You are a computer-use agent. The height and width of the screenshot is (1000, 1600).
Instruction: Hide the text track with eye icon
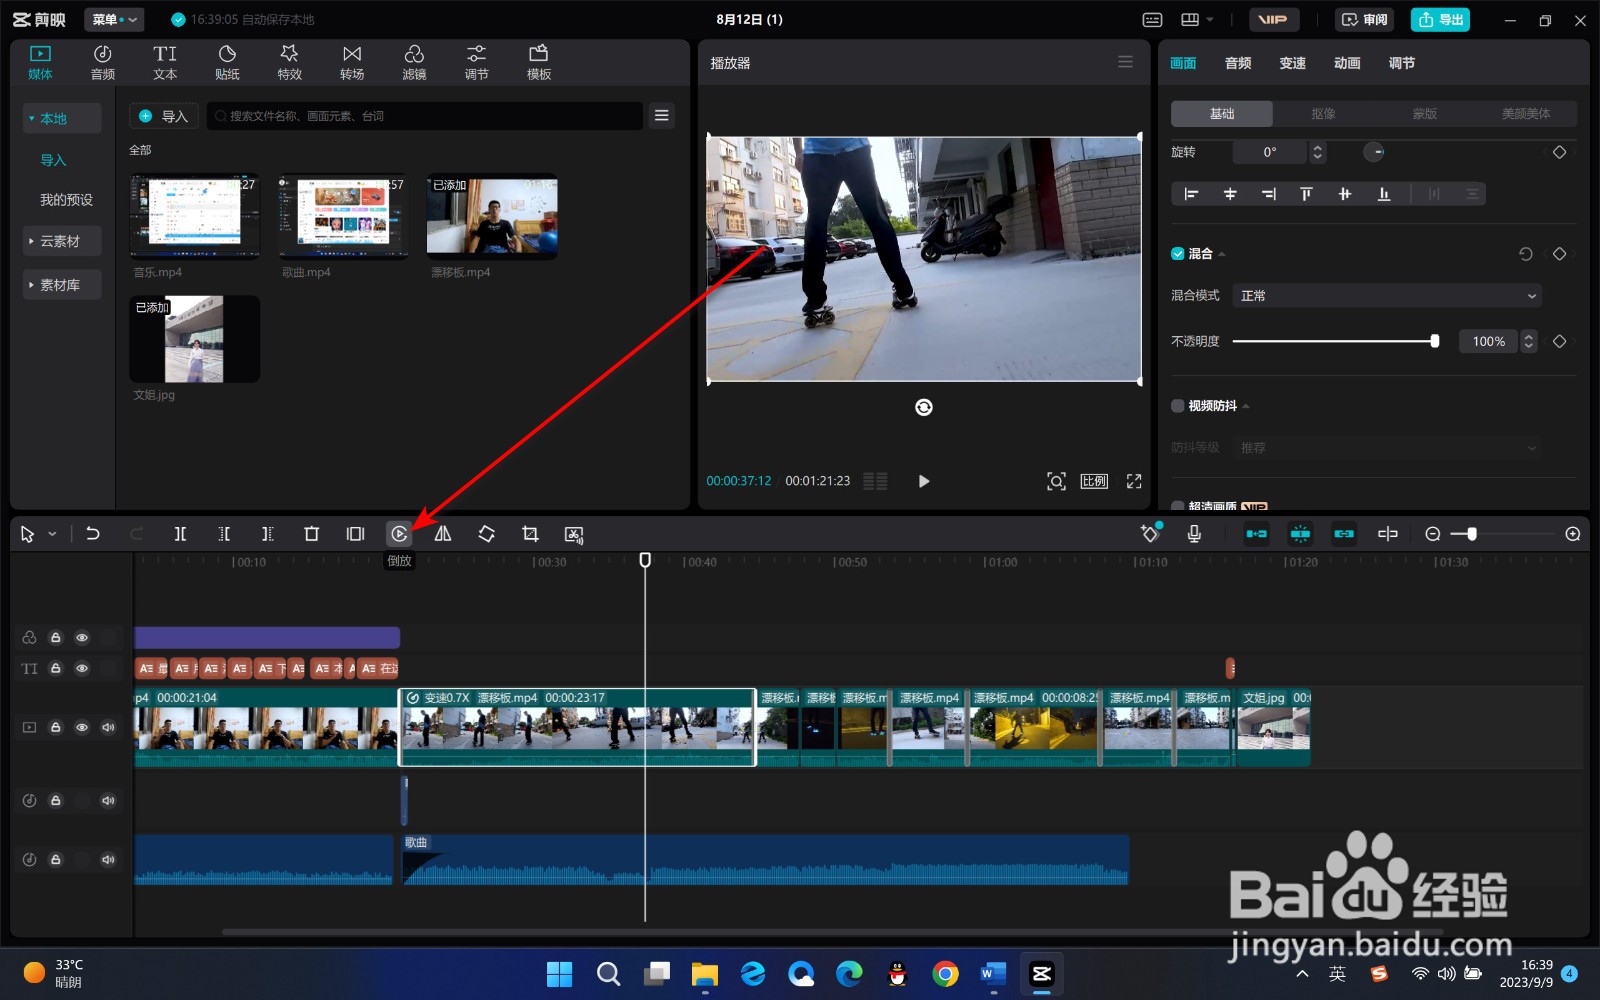82,668
